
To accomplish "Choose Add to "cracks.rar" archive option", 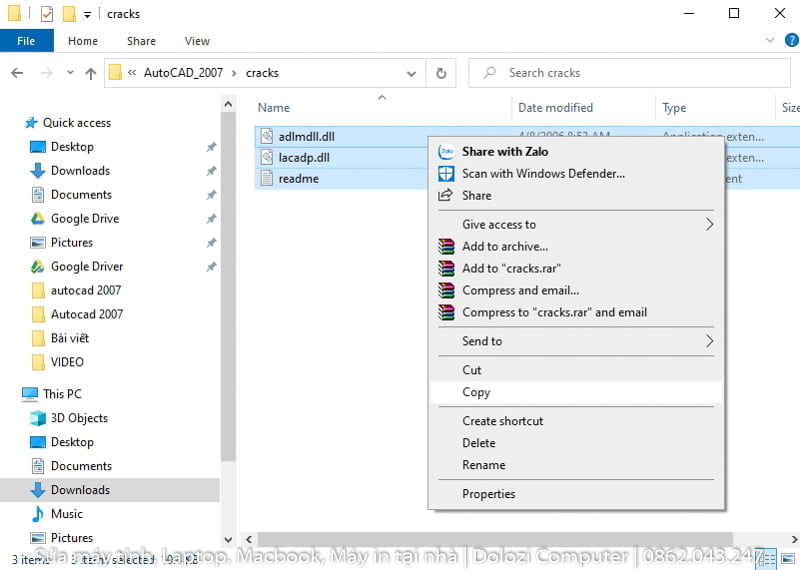I will [511, 268].
